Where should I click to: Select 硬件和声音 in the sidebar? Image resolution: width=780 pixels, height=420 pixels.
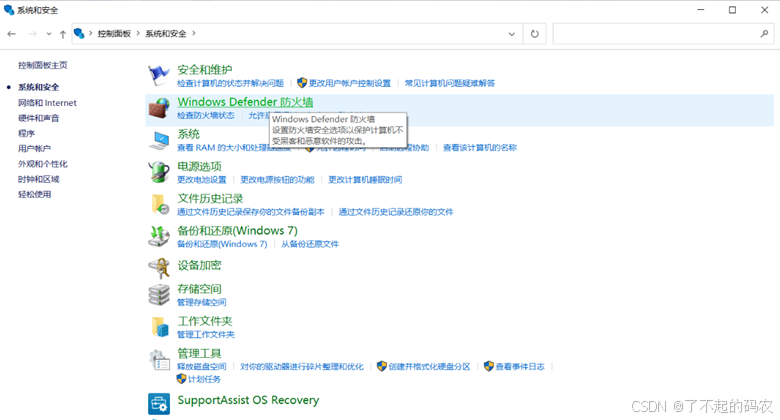39,118
